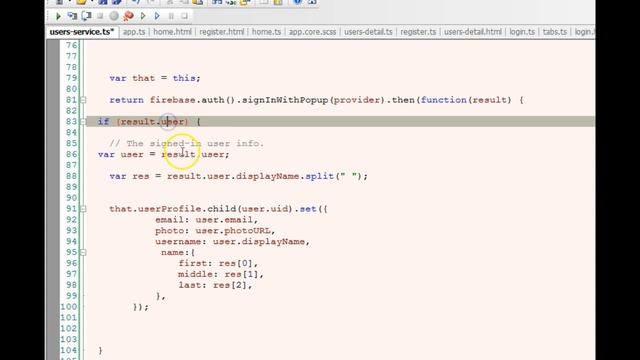The height and width of the screenshot is (360, 640).
Task: Click in 'var that = this;' line
Action: (155, 78)
